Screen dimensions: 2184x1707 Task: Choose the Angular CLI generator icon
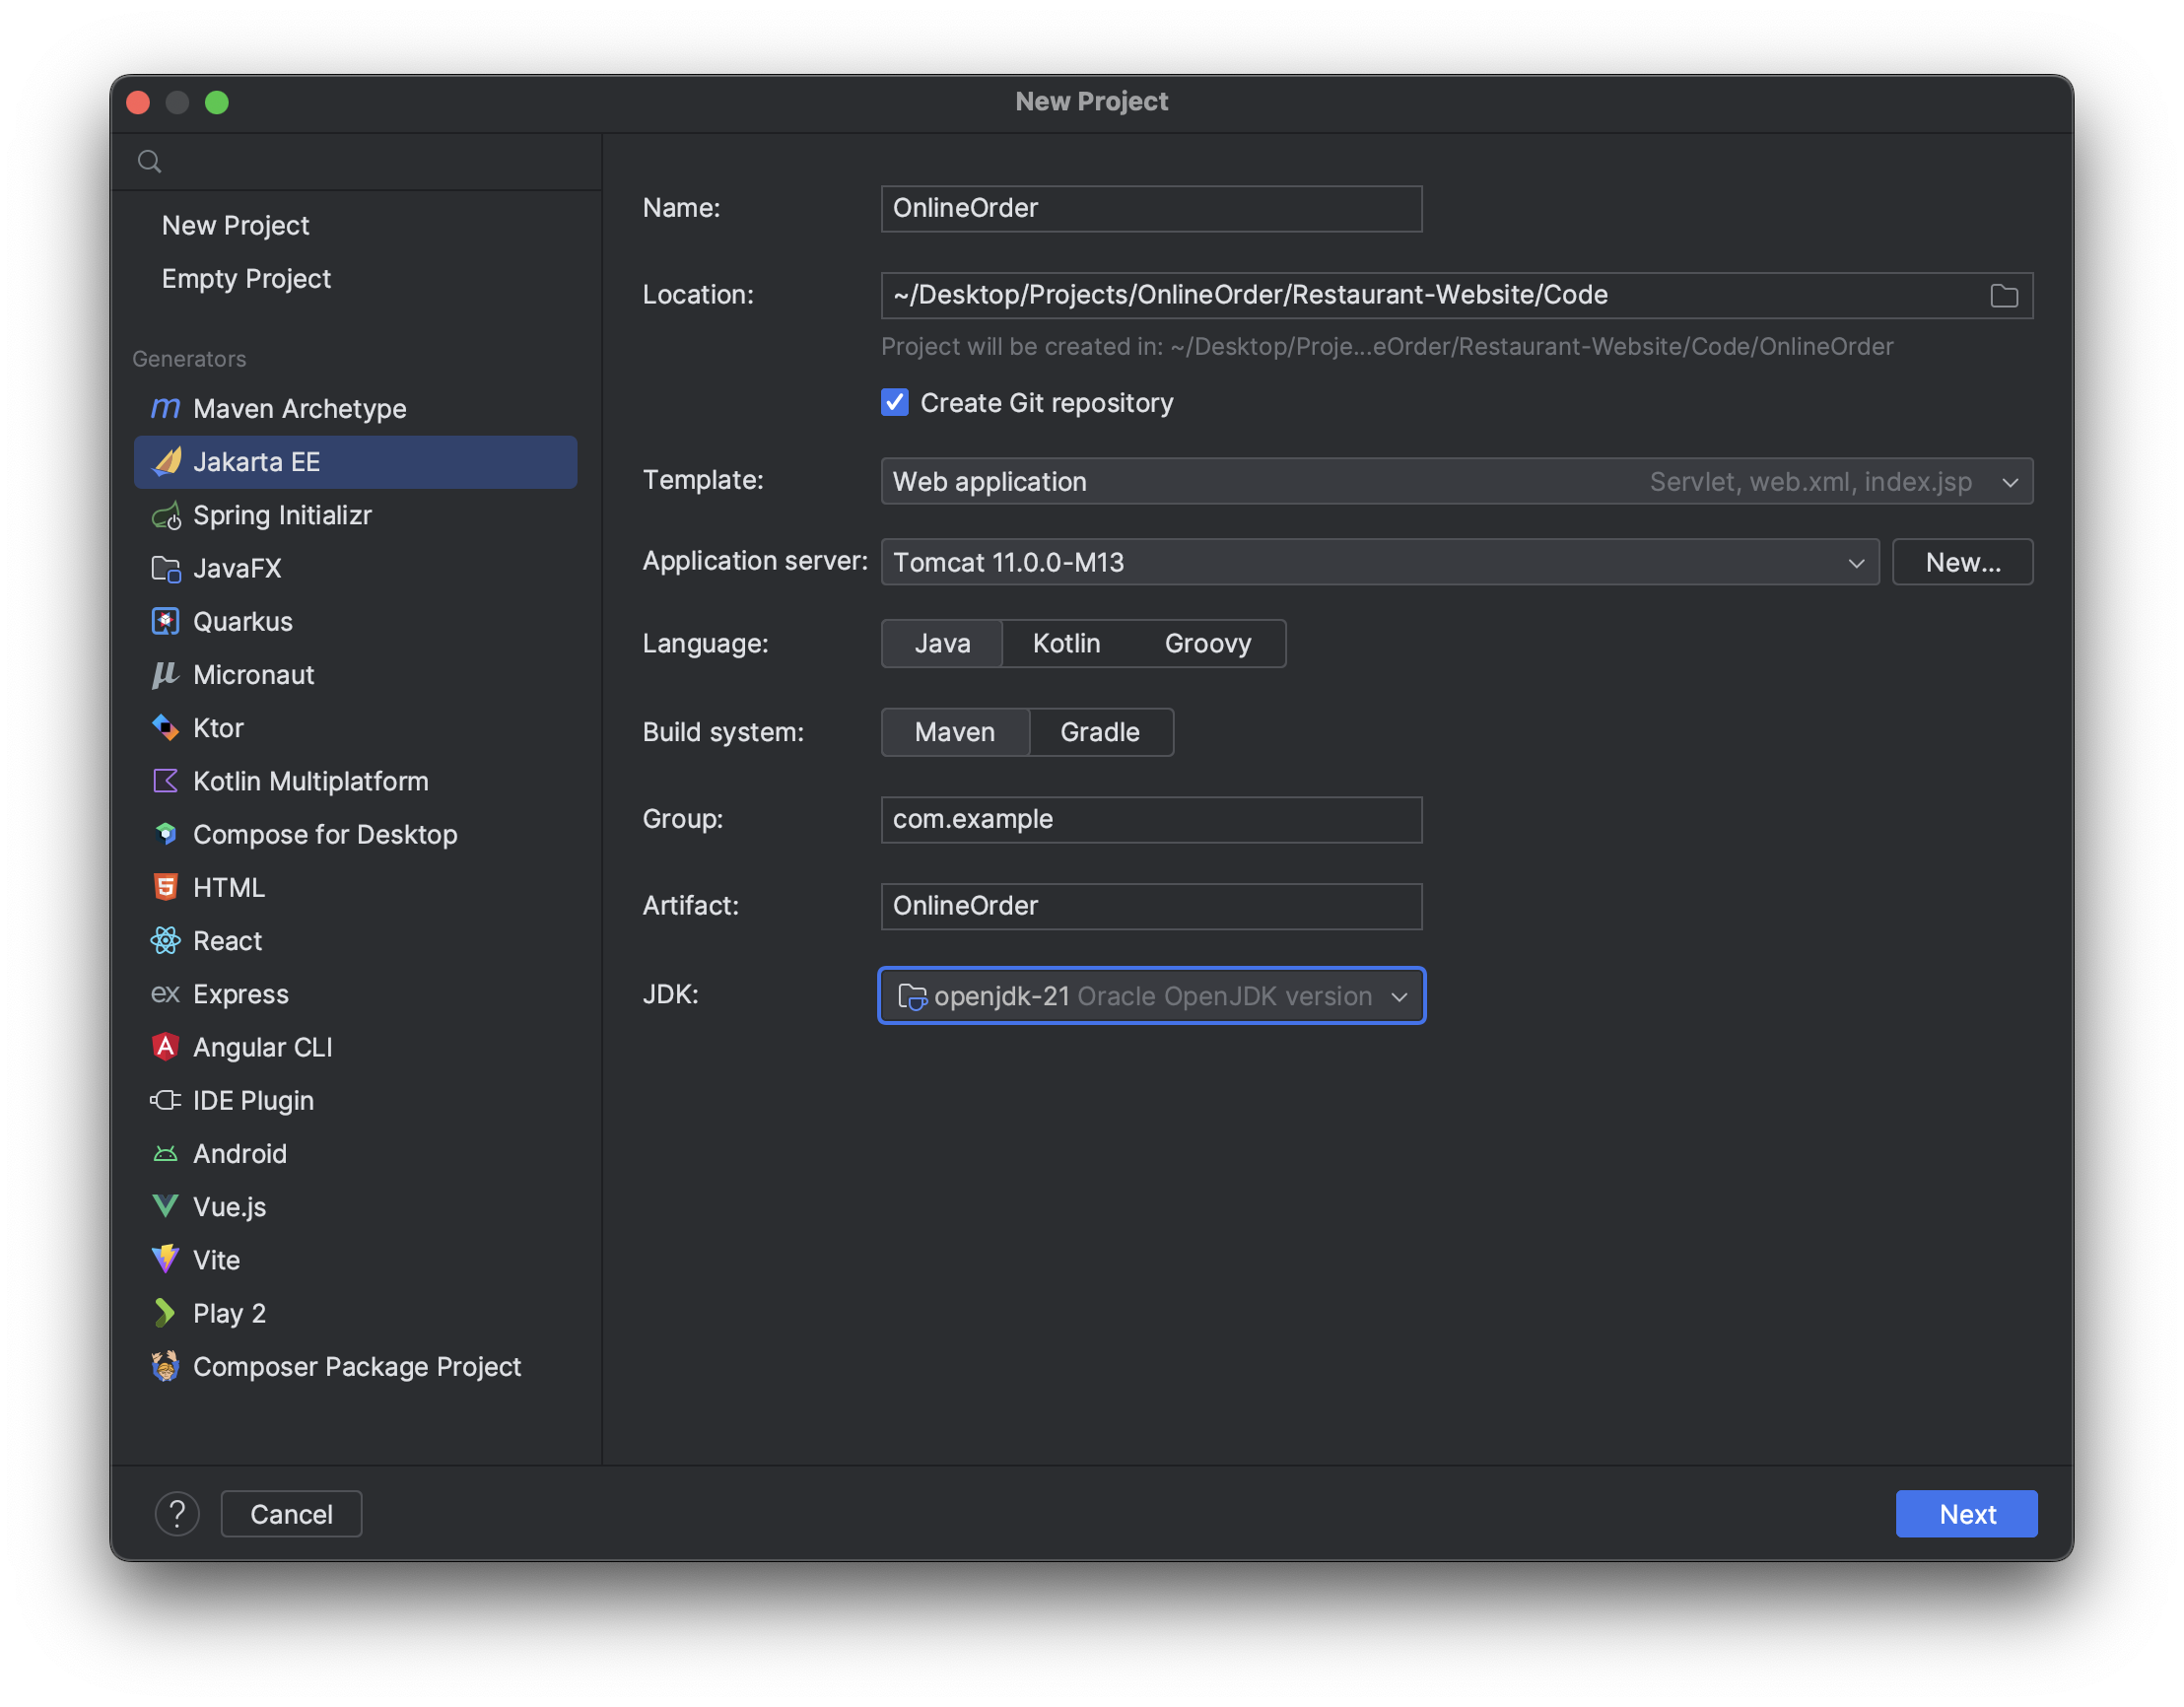coord(165,1047)
